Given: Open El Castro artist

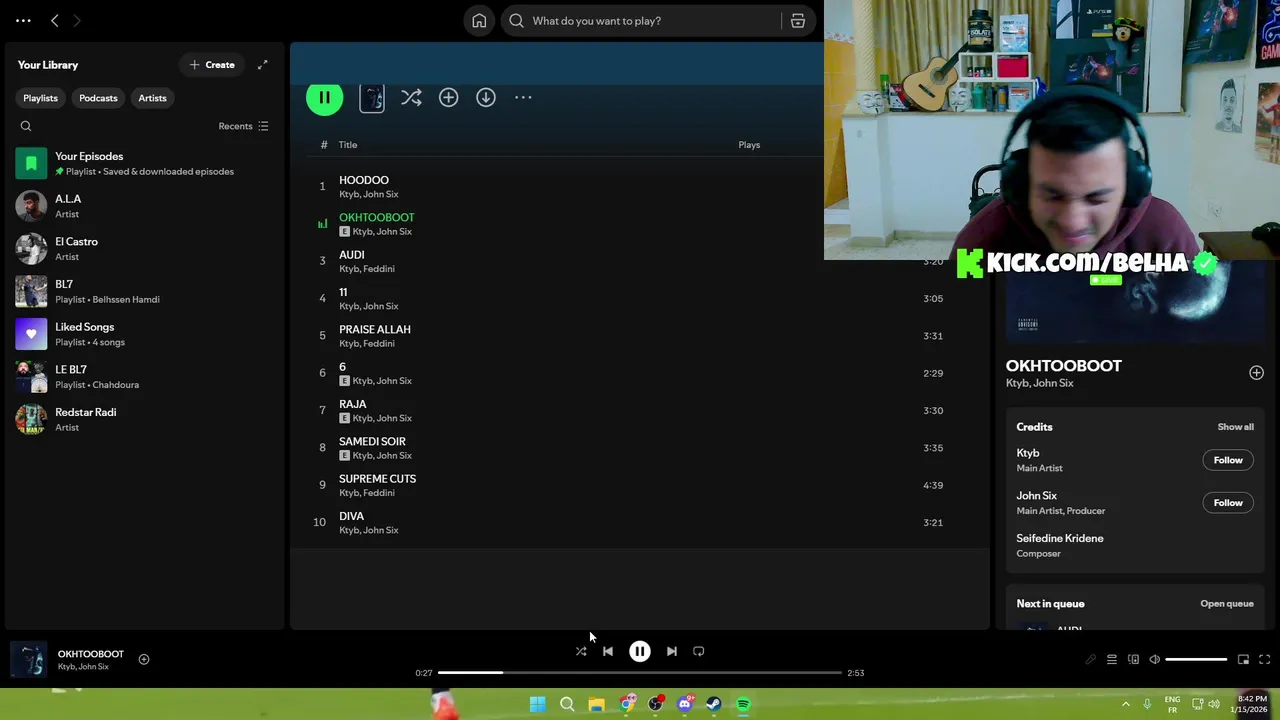Looking at the screenshot, I should click(145, 249).
